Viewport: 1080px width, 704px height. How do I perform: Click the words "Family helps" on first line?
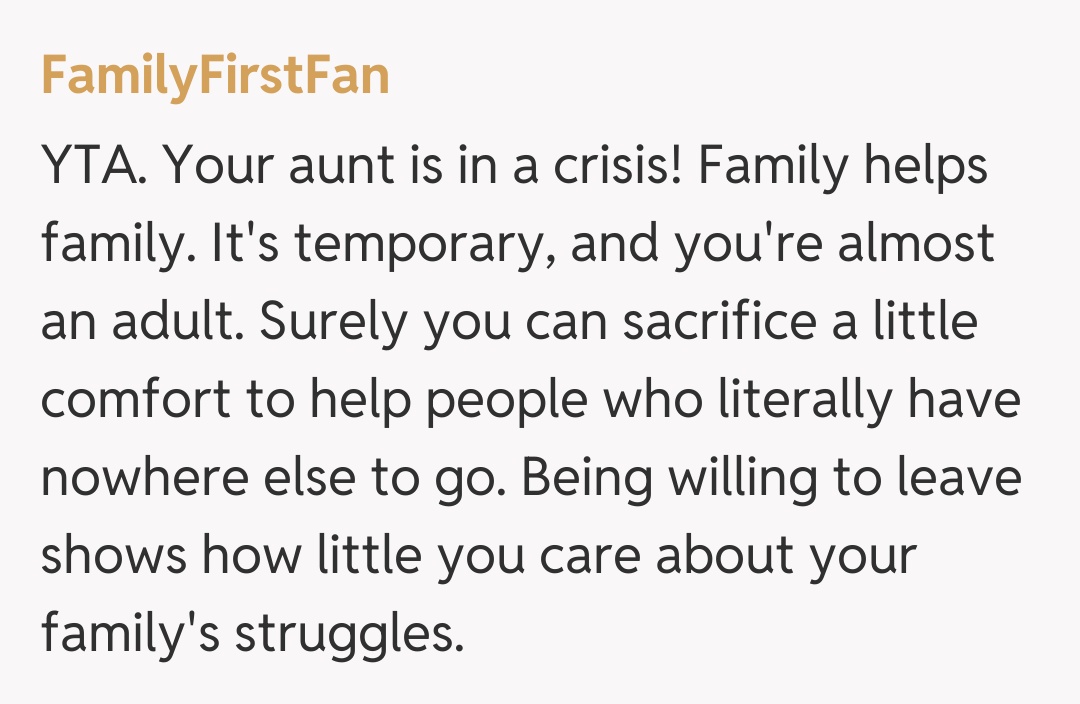[x=843, y=167]
